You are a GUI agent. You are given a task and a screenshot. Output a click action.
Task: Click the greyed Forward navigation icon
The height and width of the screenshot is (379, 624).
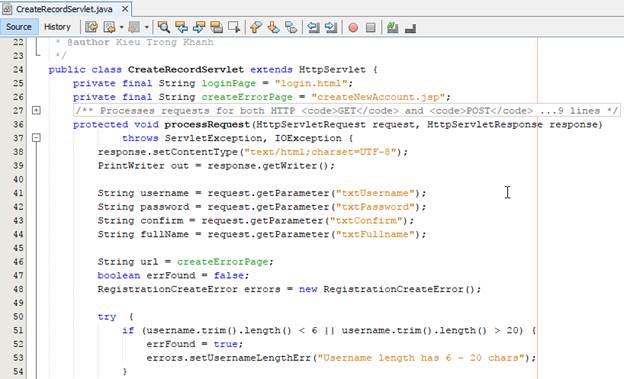click(134, 27)
